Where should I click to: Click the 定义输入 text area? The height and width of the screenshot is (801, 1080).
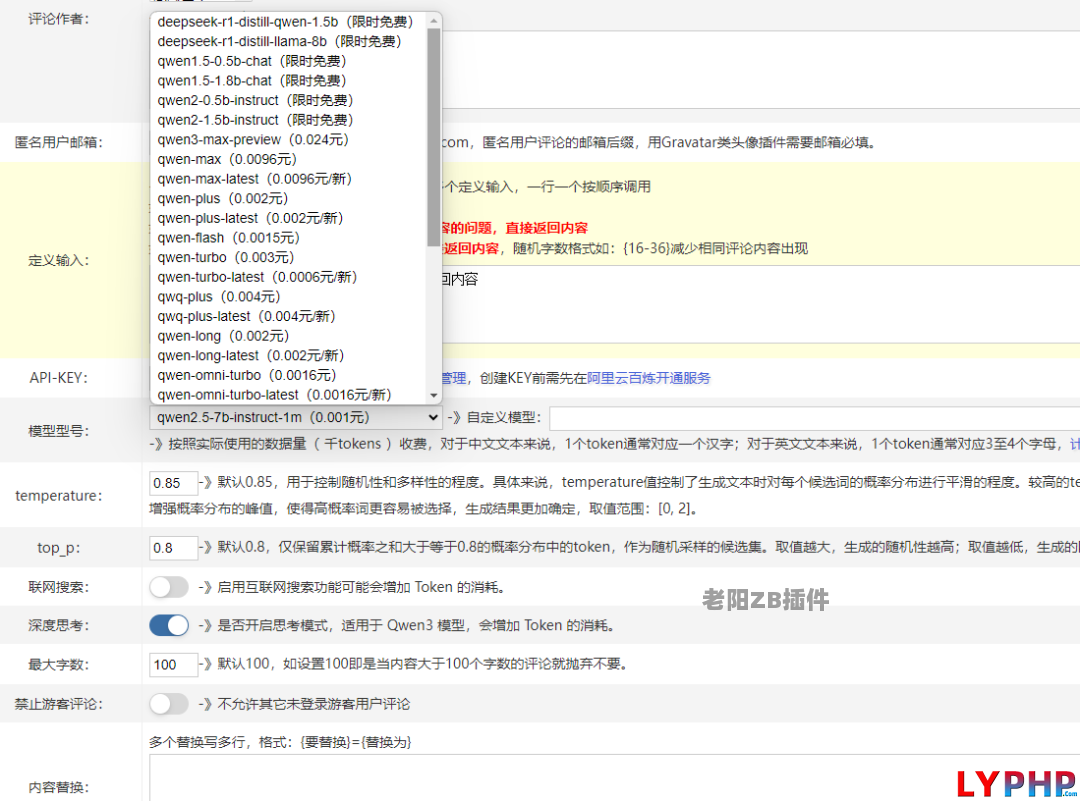(760, 304)
